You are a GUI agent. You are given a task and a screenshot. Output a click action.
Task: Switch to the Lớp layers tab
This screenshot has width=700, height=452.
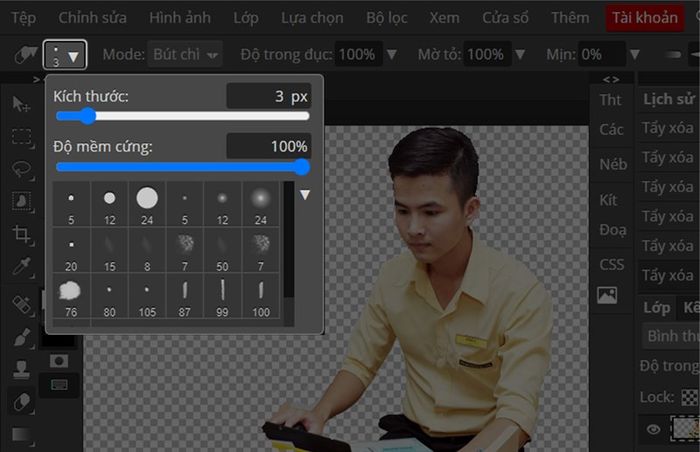click(657, 308)
